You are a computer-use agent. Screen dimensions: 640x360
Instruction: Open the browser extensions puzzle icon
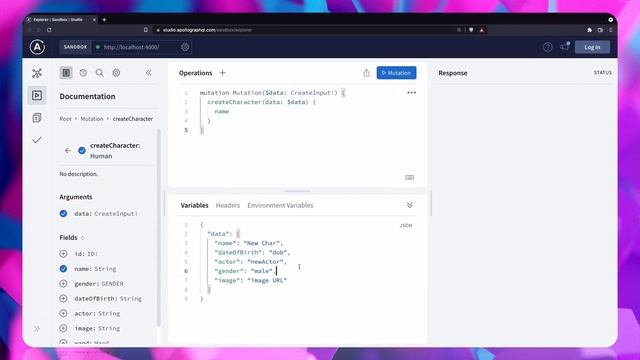(x=589, y=30)
